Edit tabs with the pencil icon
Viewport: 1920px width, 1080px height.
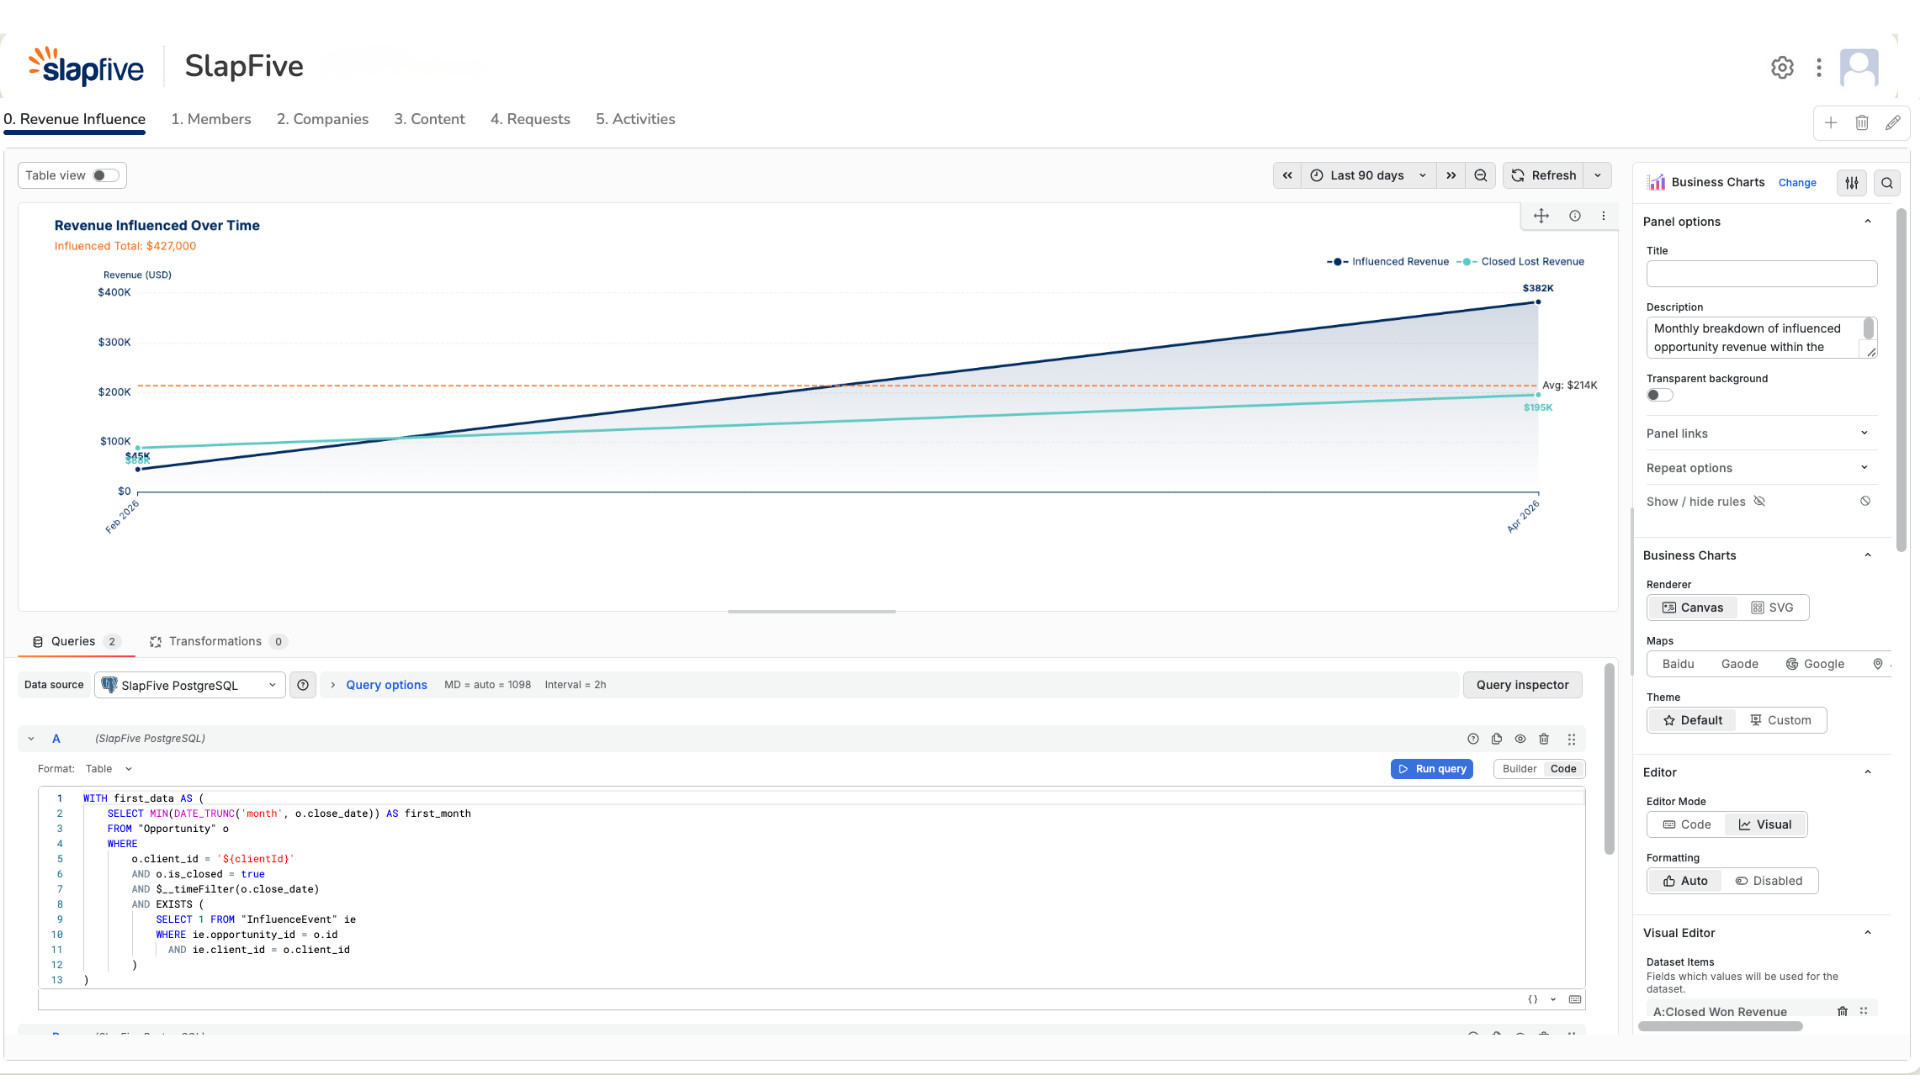coord(1893,123)
